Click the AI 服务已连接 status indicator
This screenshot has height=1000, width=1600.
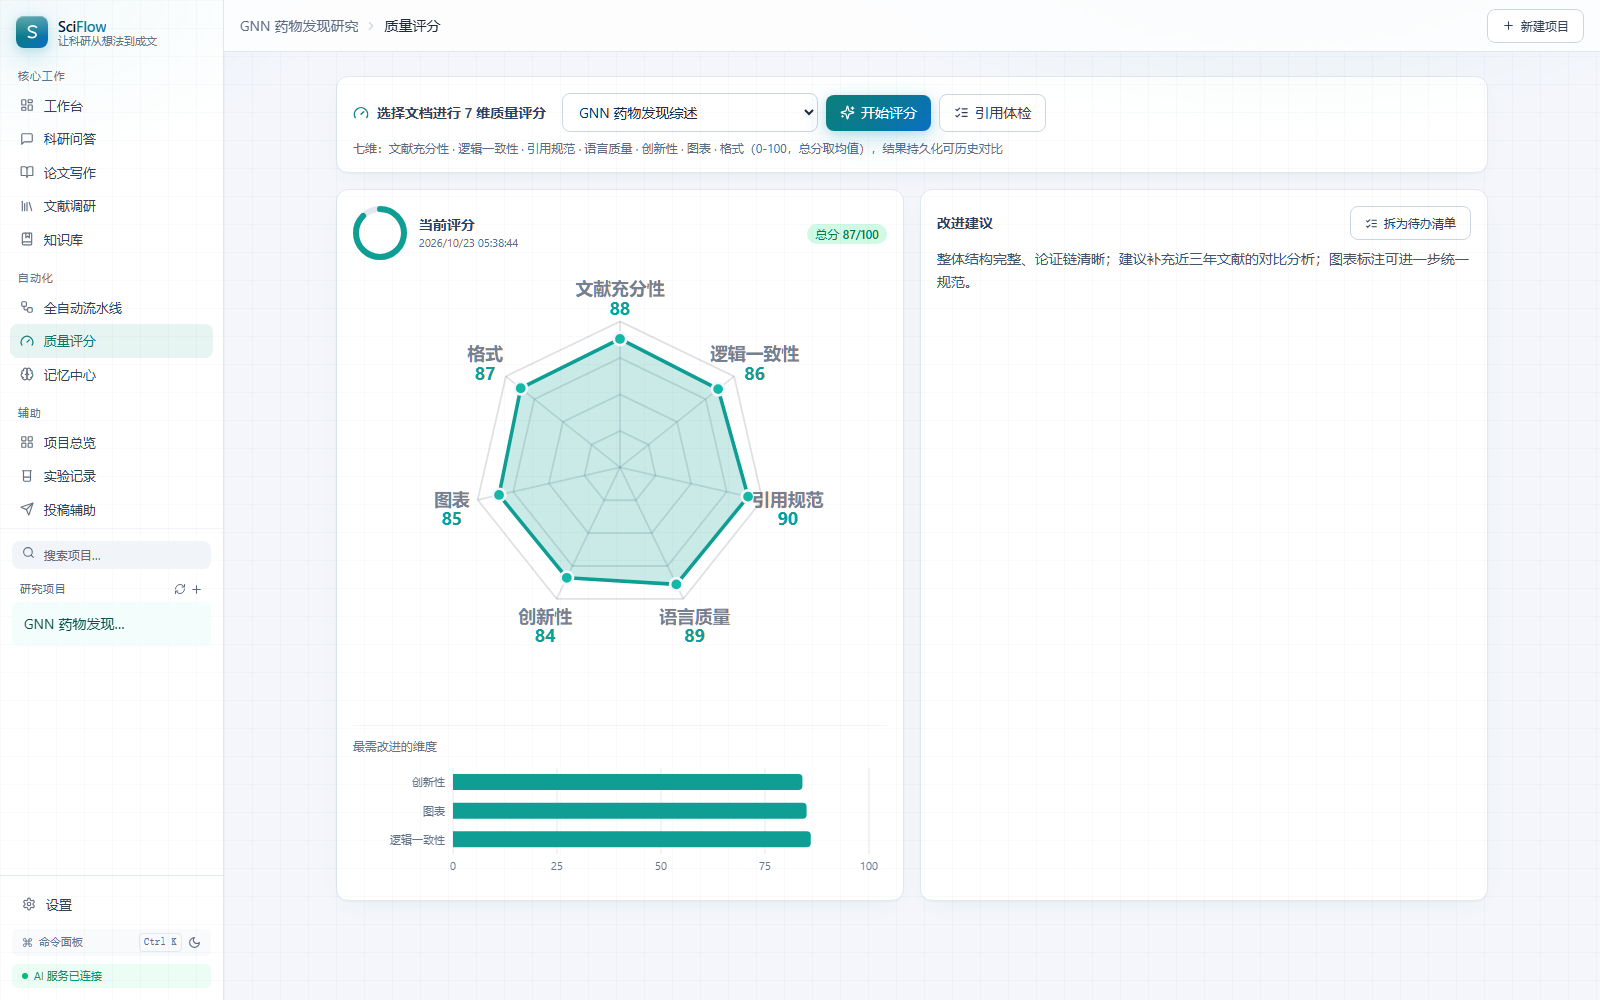111,976
